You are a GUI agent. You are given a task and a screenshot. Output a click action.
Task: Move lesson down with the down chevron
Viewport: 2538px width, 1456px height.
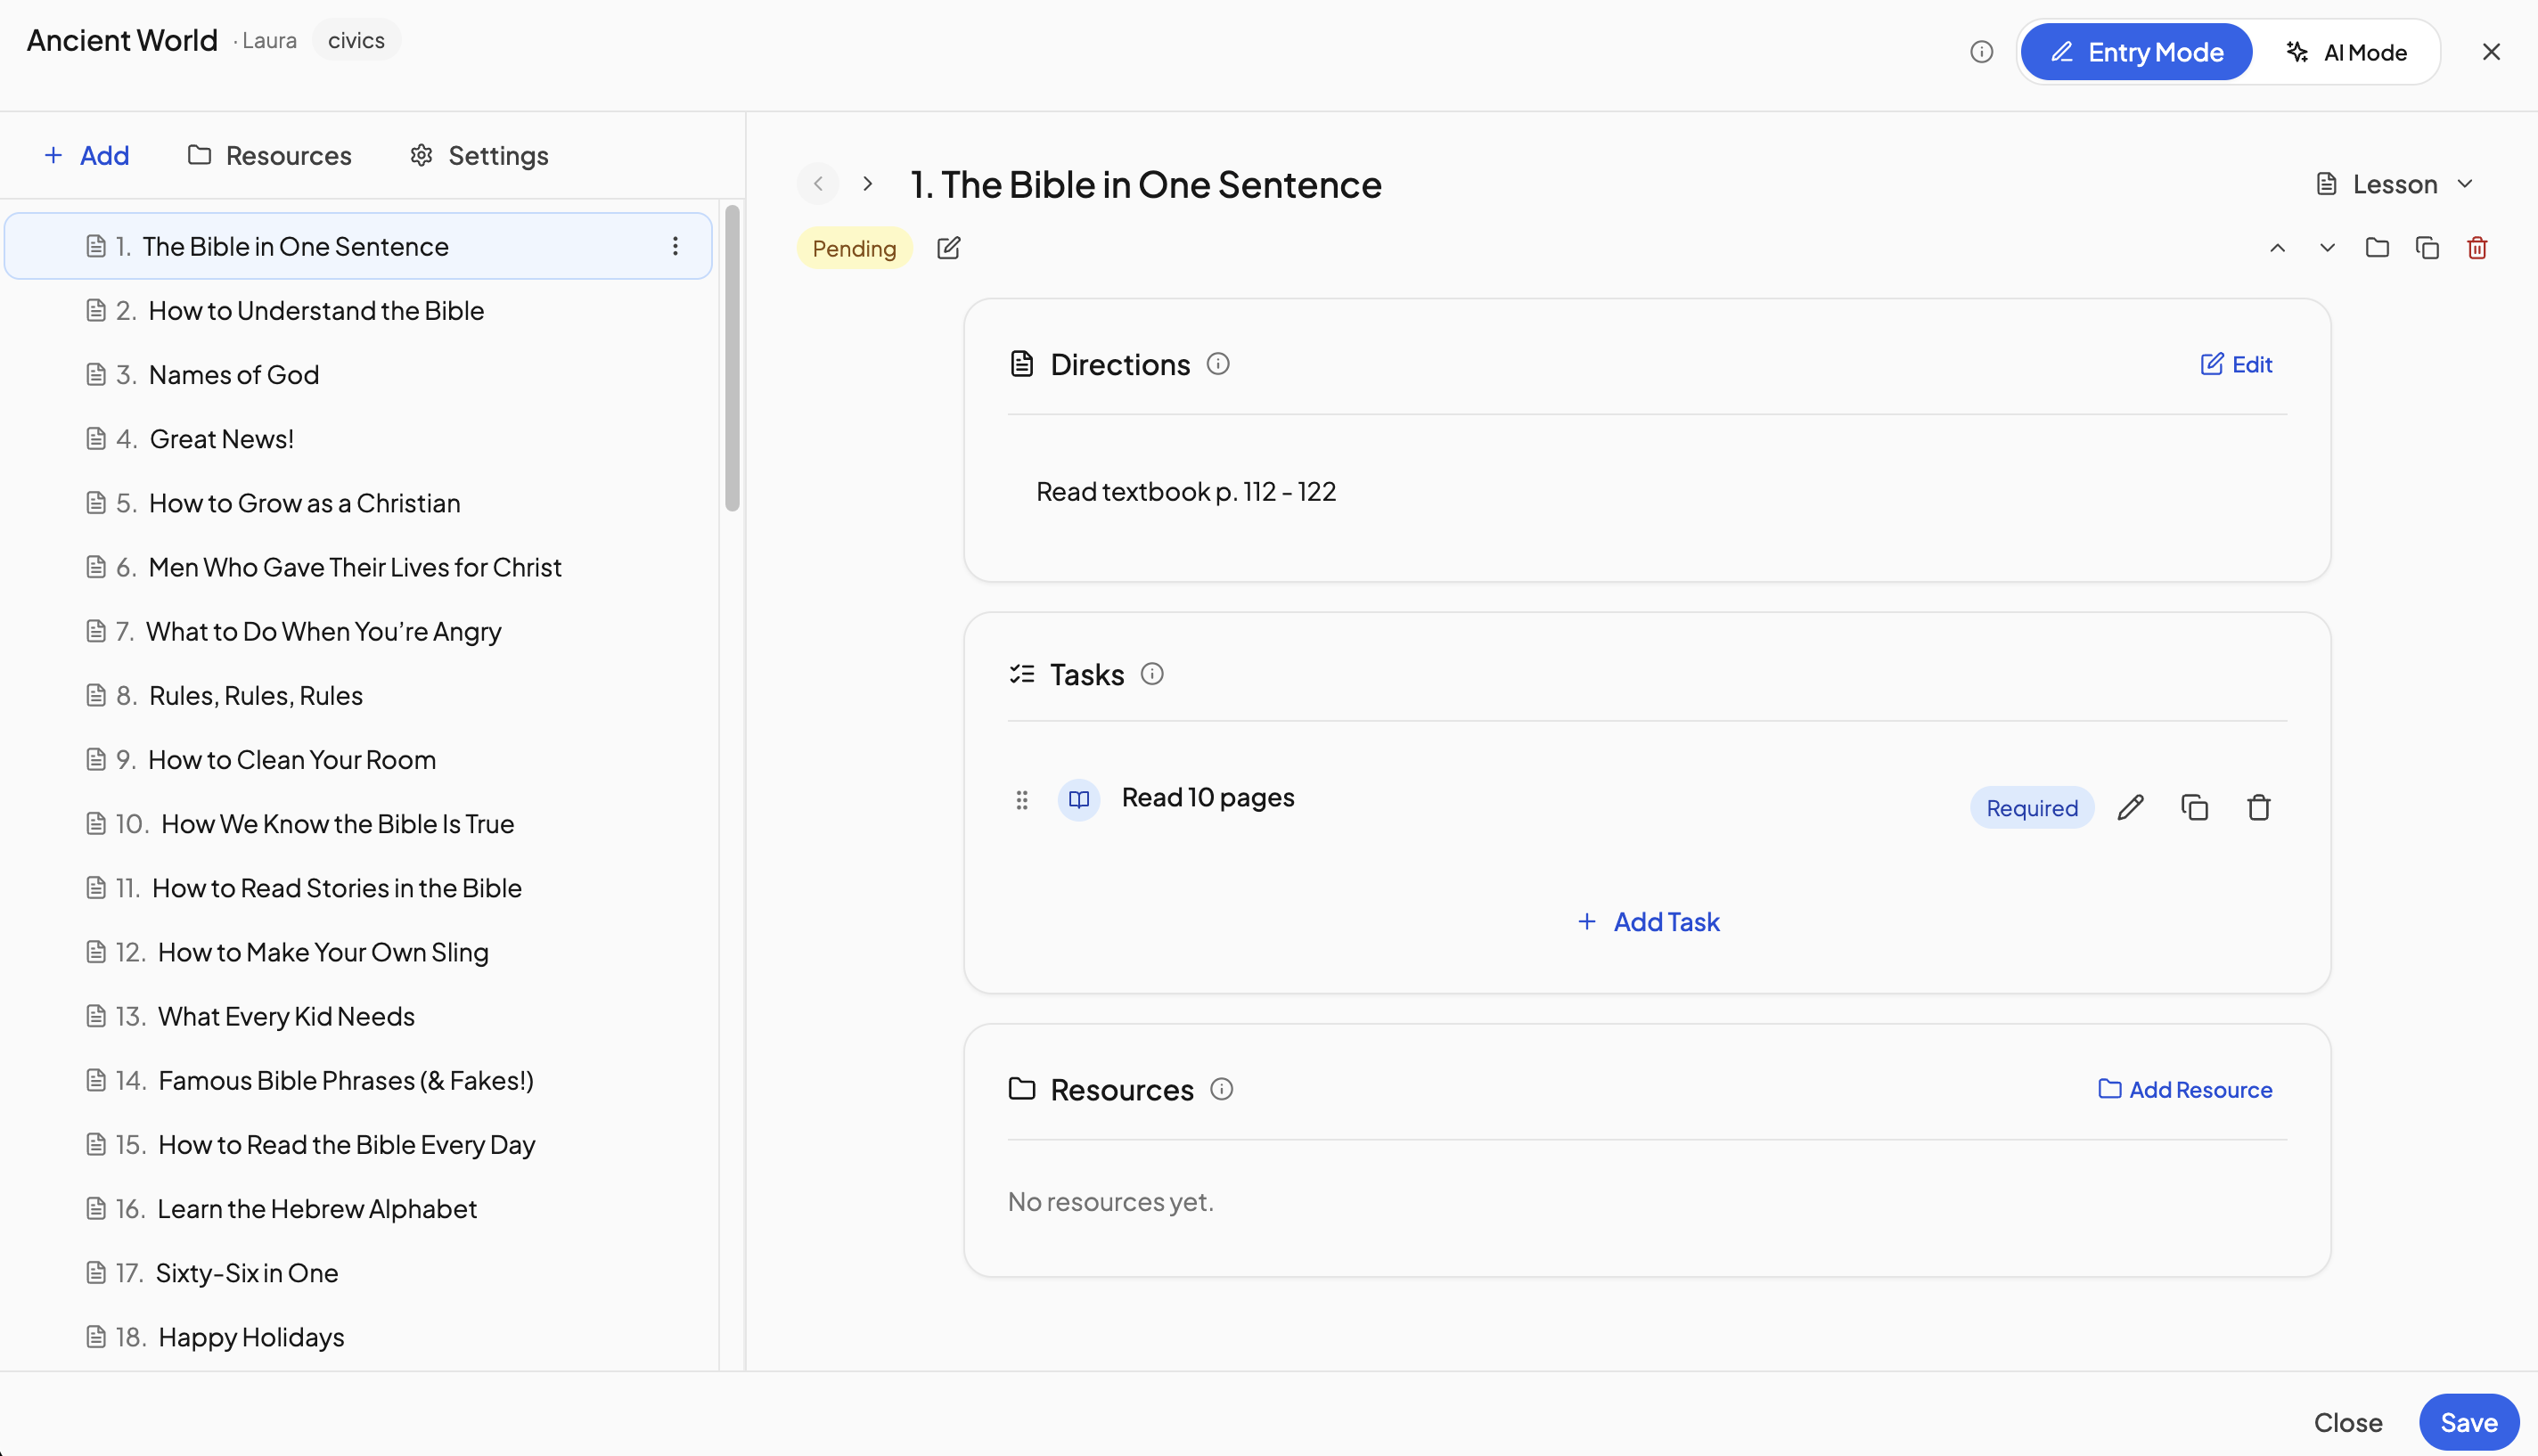(x=2327, y=248)
